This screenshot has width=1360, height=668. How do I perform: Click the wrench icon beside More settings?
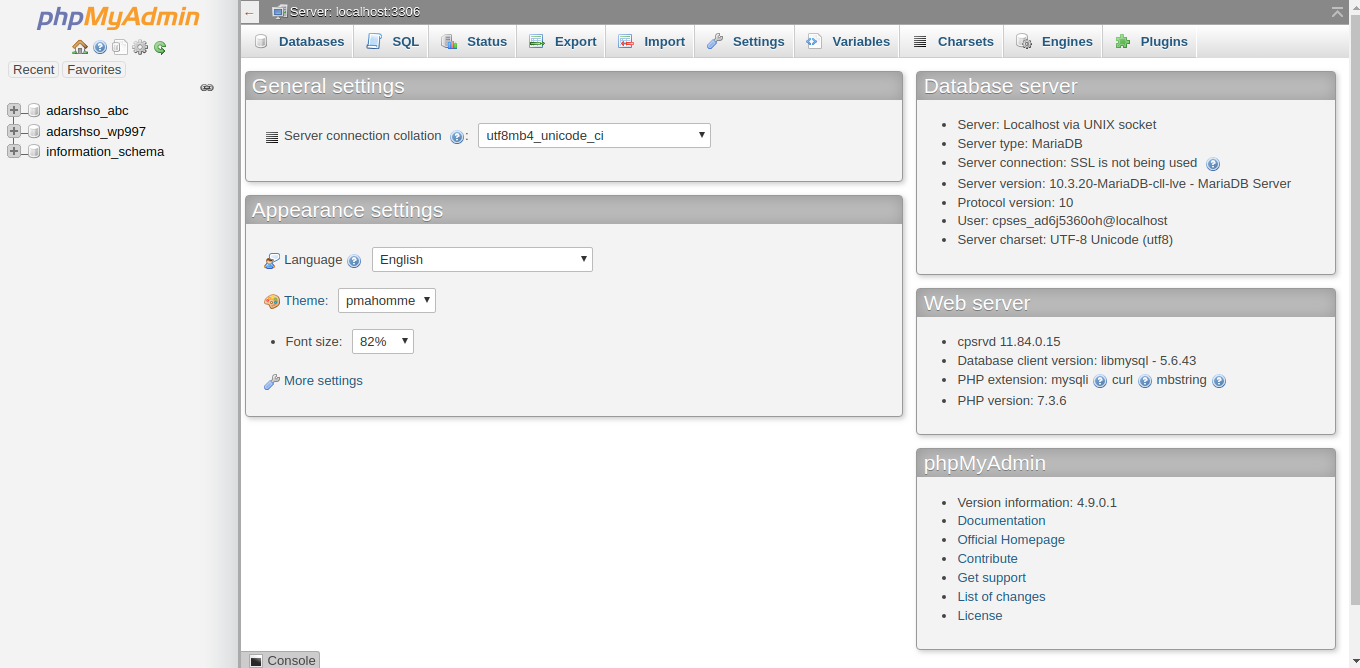point(272,381)
